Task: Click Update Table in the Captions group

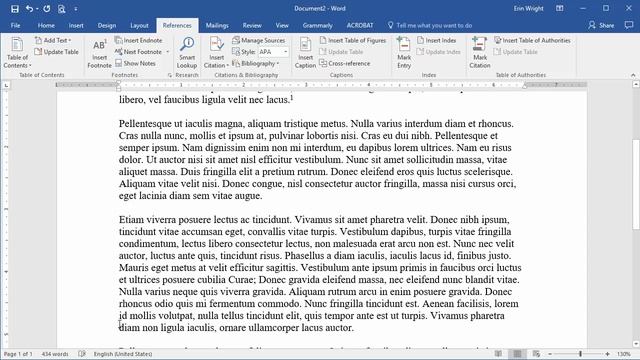Action: pyautogui.click(x=341, y=52)
